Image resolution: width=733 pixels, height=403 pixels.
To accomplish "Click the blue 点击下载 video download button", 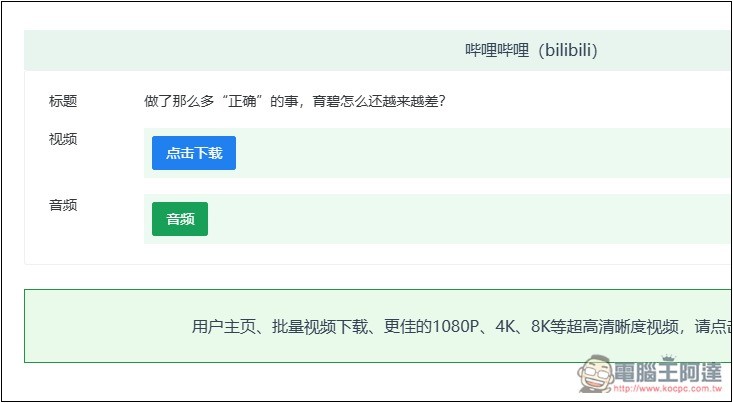I will coord(194,153).
